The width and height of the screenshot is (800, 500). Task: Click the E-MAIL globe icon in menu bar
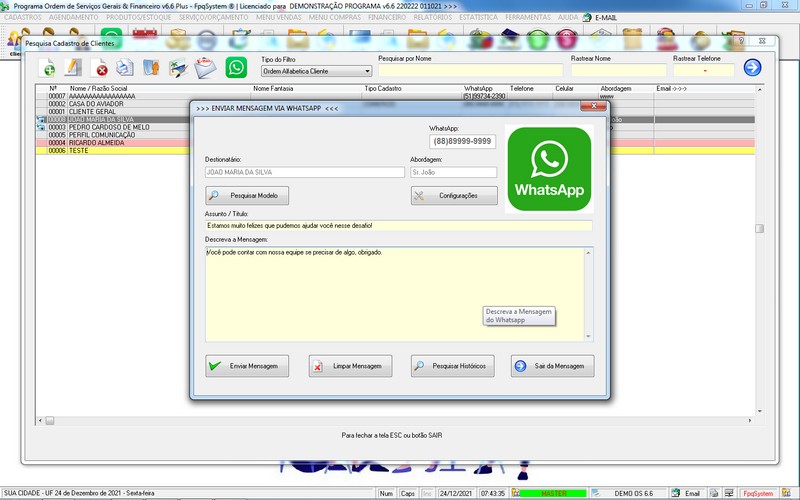(587, 17)
